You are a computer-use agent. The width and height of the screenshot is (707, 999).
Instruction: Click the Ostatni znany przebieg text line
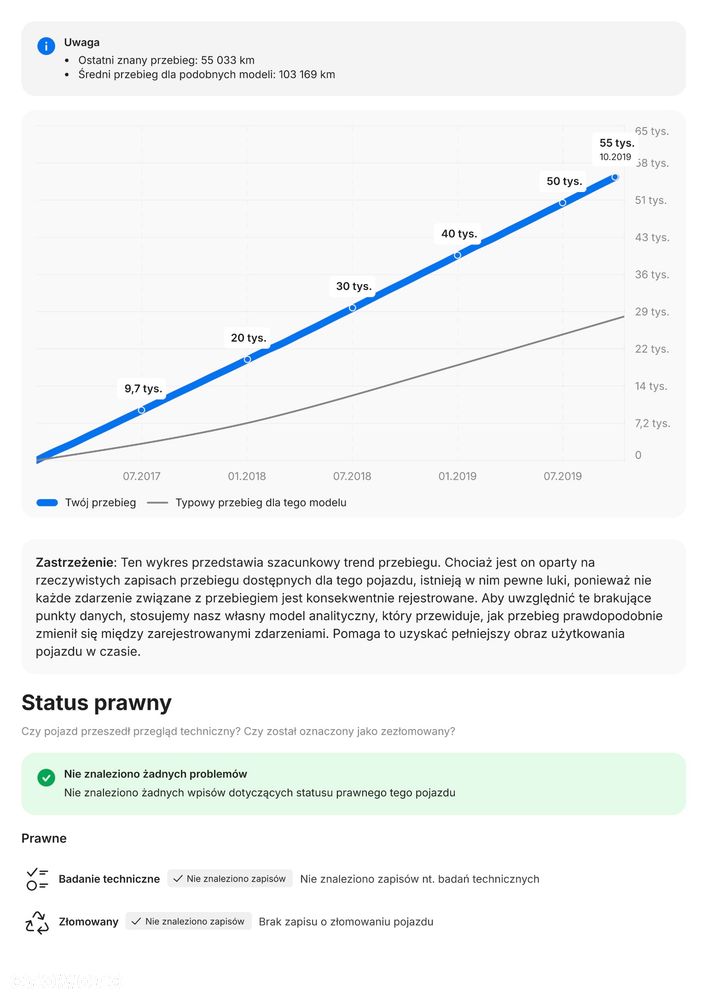click(166, 61)
